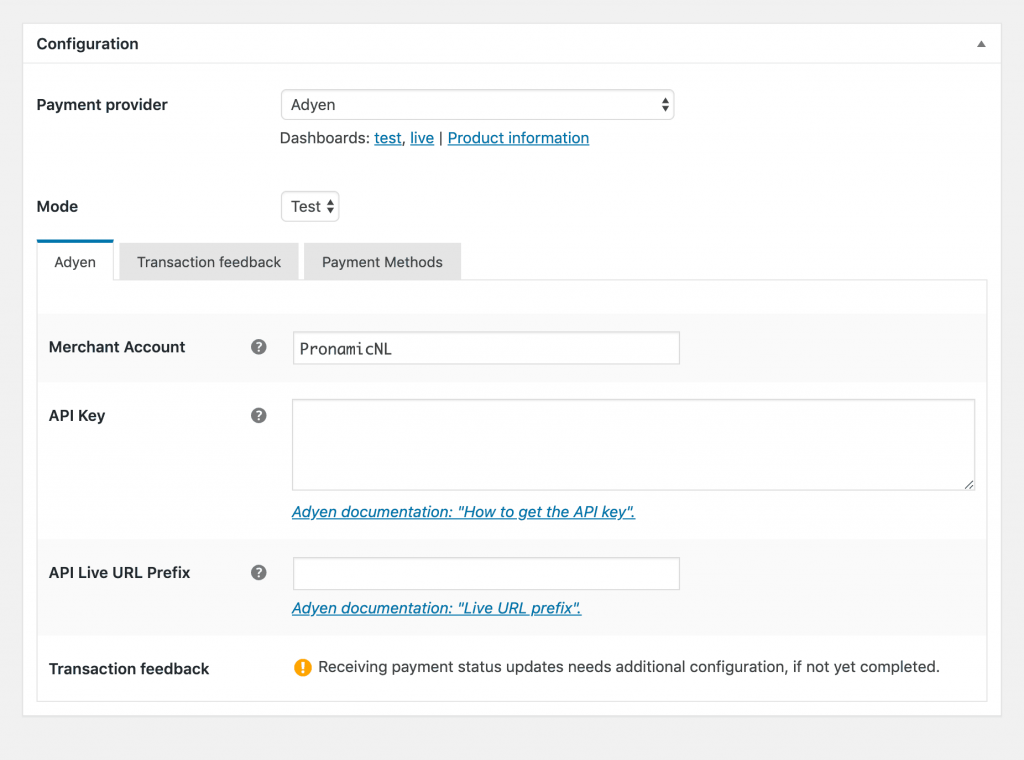
Task: Collapse the Configuration panel with the arrow
Action: 981,44
